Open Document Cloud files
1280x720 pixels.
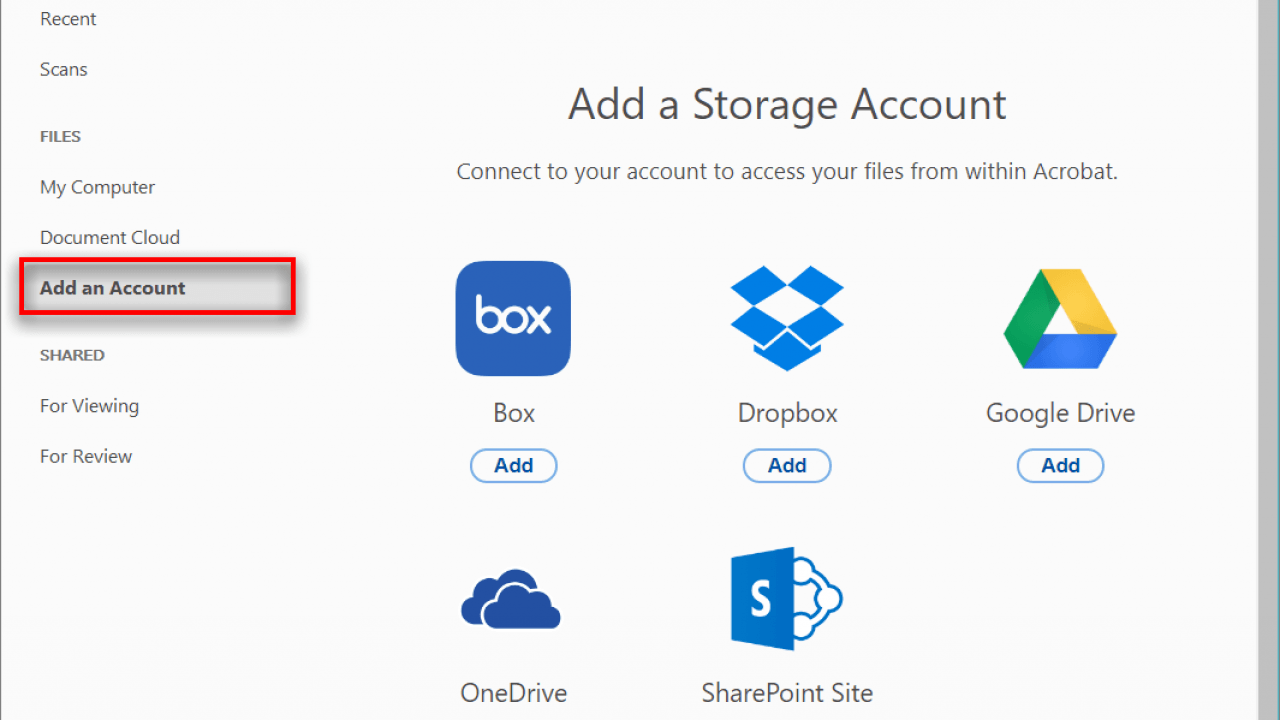coord(110,237)
